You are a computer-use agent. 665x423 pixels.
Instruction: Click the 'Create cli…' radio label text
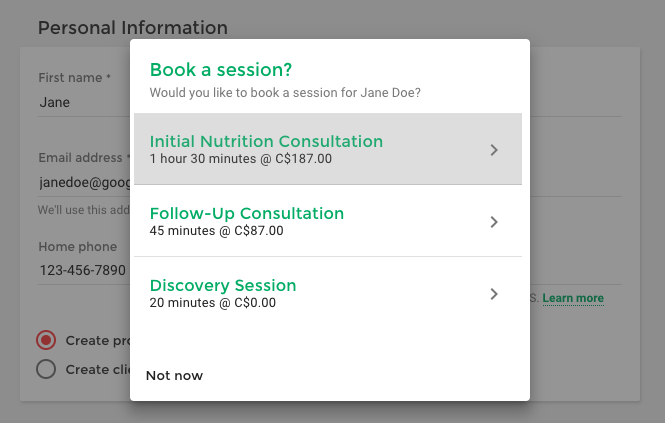[x=98, y=370]
